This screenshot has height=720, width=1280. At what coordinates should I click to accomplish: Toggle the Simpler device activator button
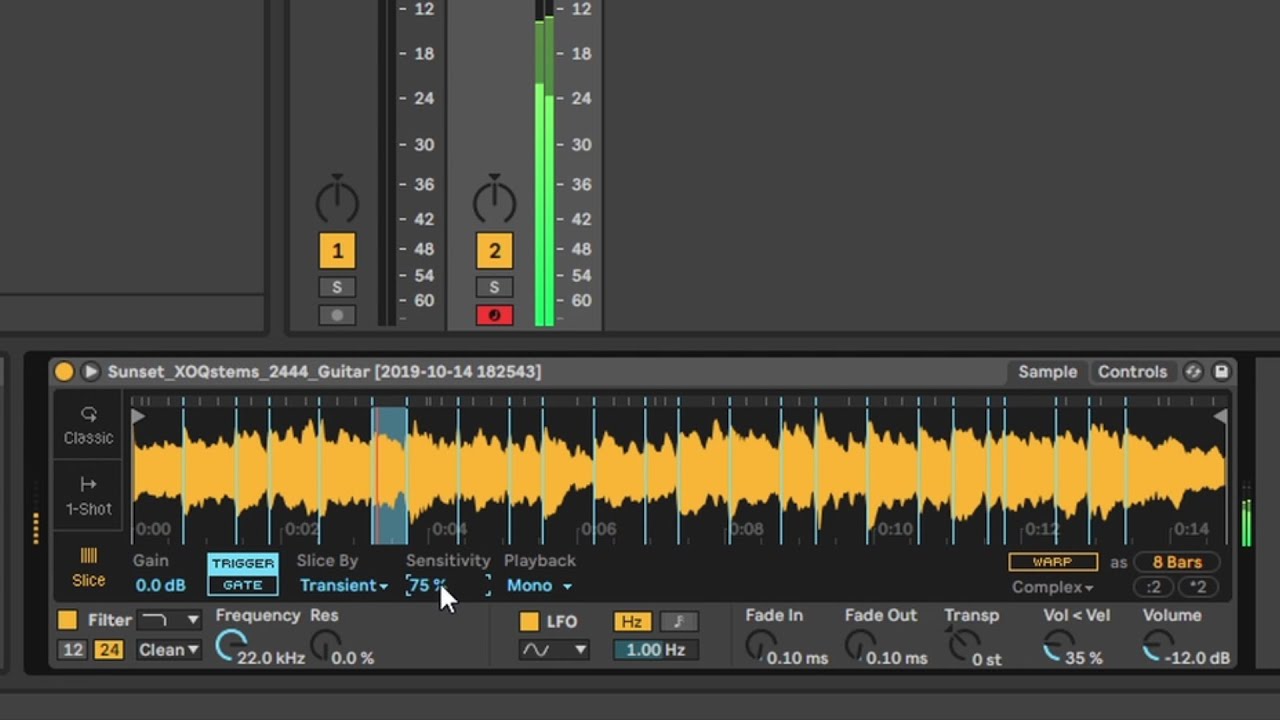(x=64, y=371)
